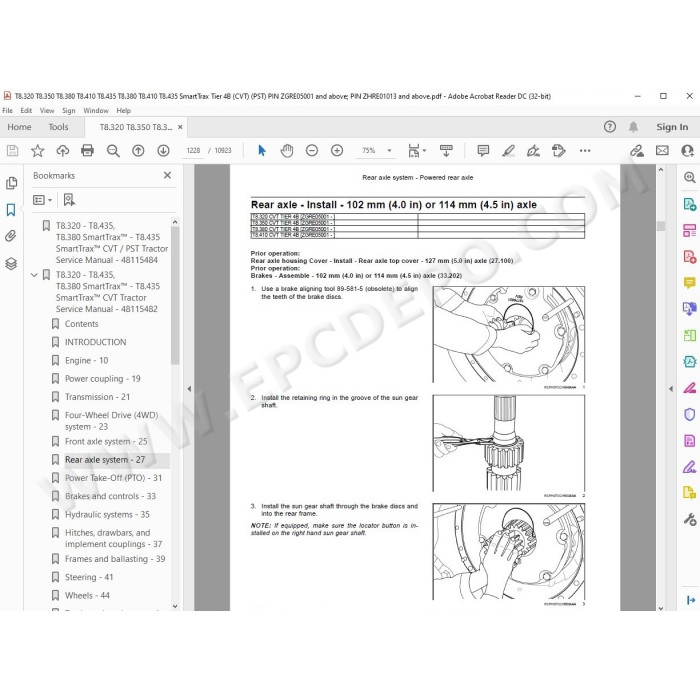Screen dimensions: 700x700
Task: Add file to starred favorites
Action: click(38, 151)
